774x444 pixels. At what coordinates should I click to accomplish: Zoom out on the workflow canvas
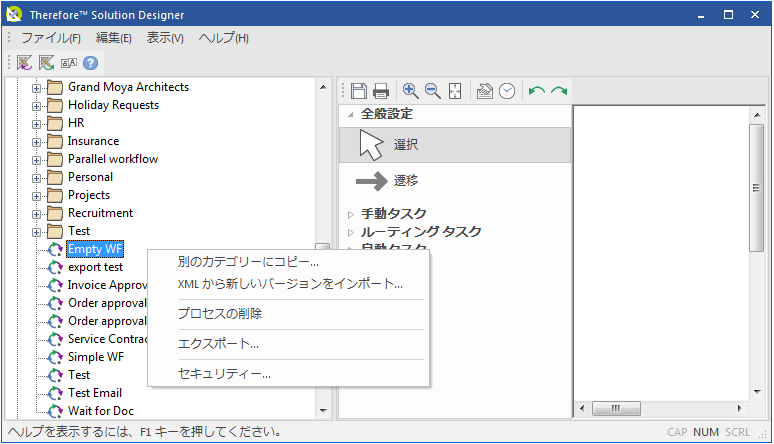click(x=433, y=91)
